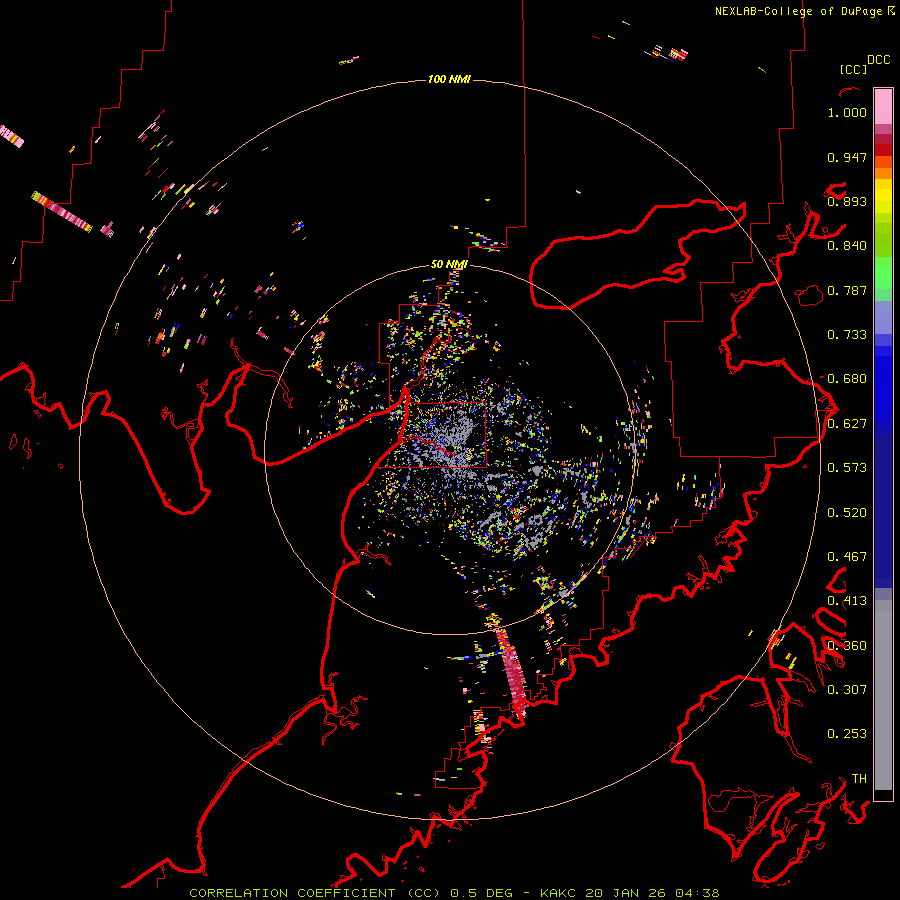
Task: Click the pink radial spike south of the radar
Action: (x=511, y=672)
